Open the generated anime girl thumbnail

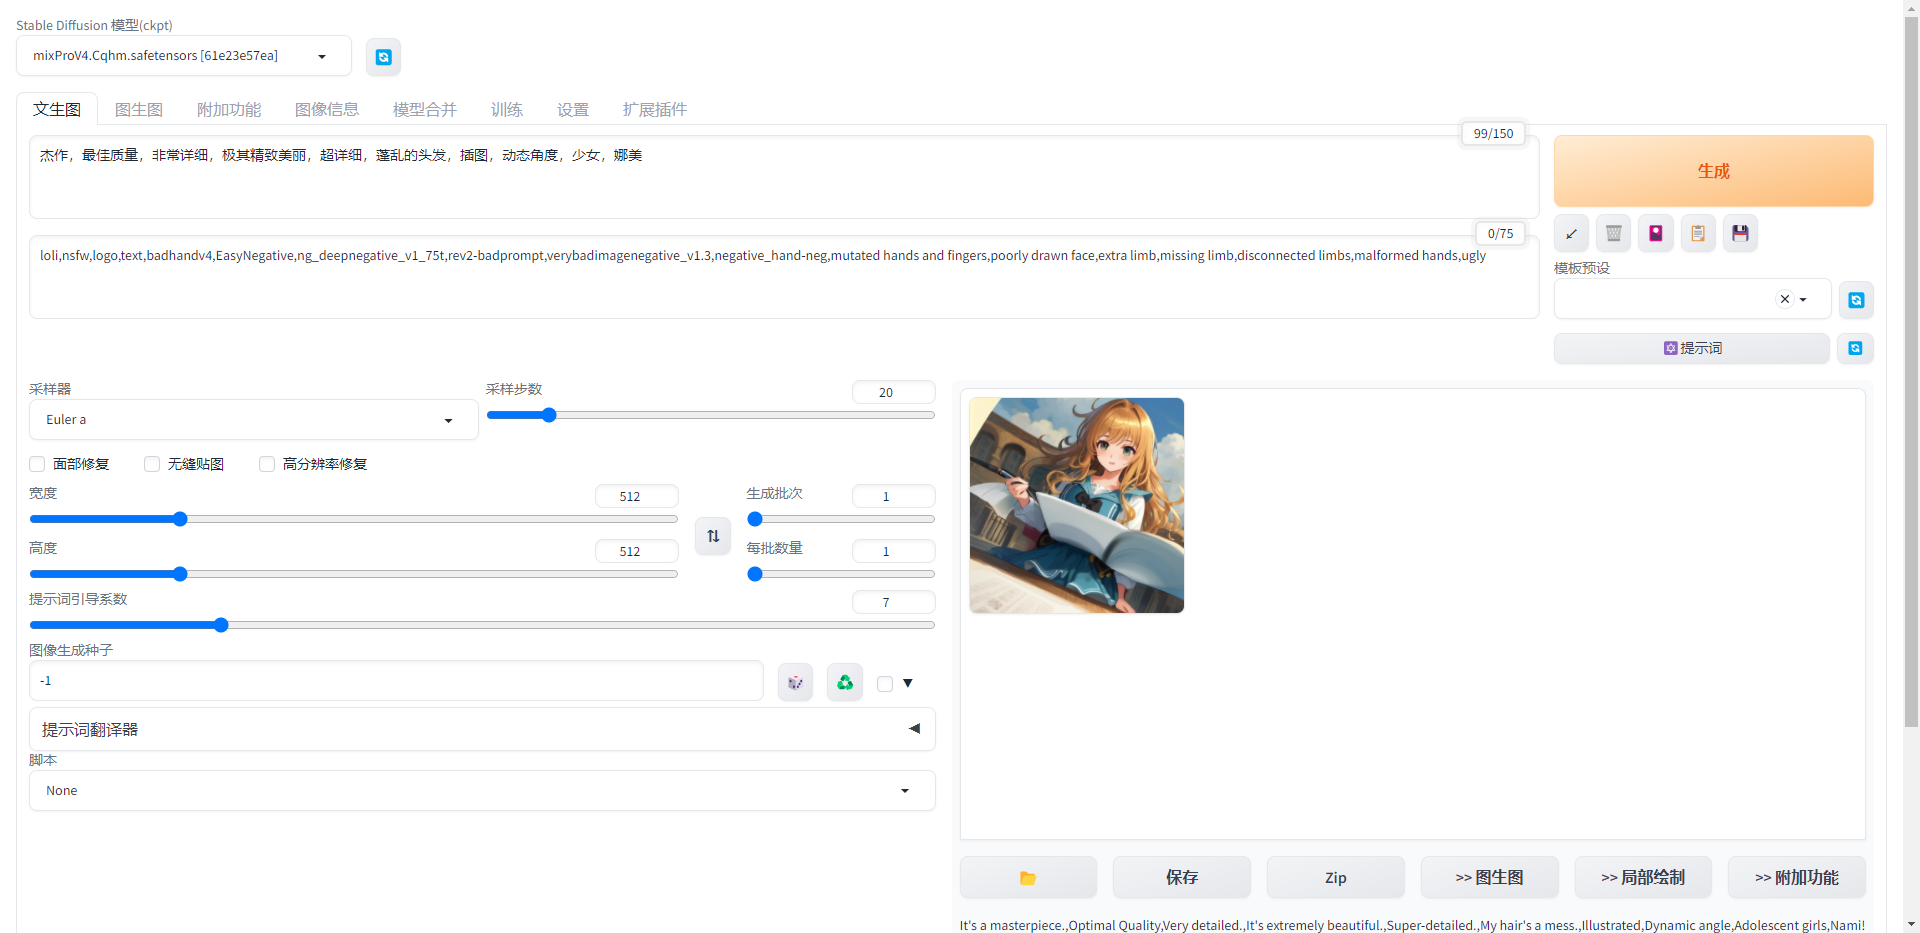(1077, 505)
